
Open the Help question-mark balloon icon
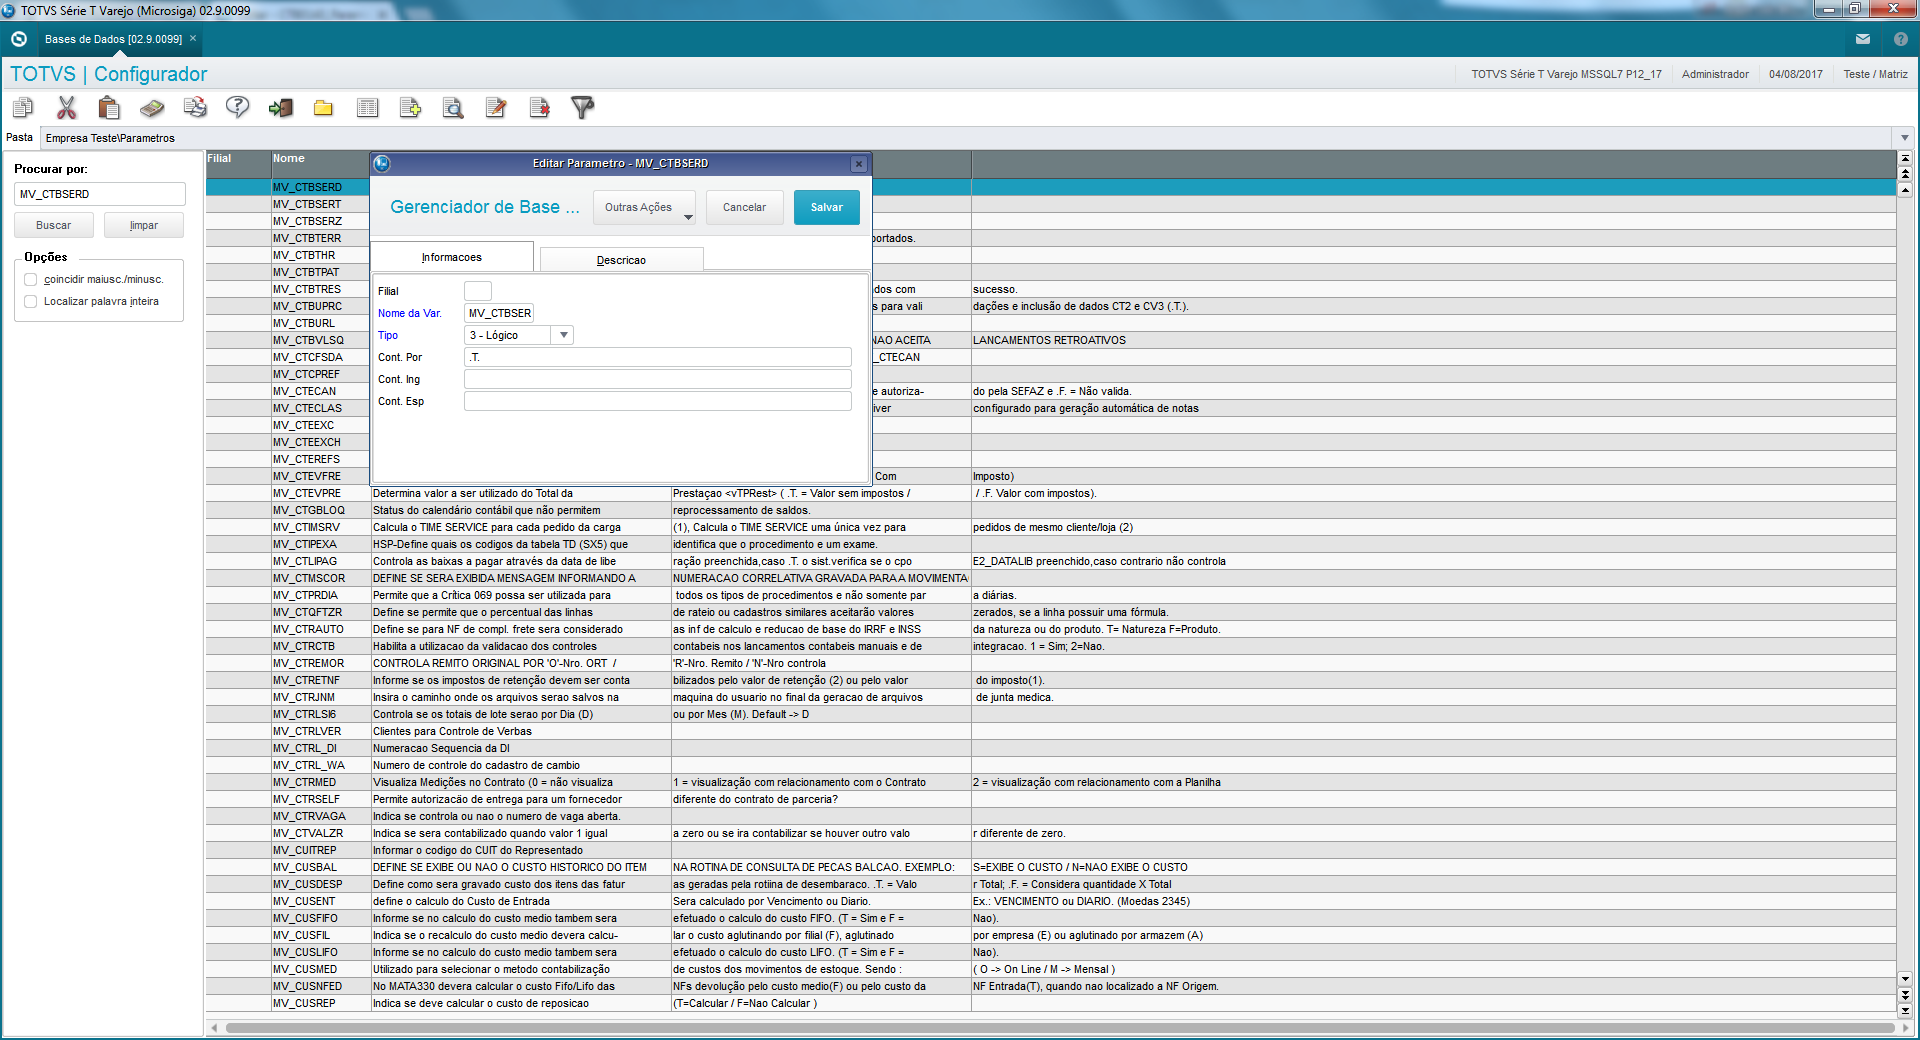click(238, 107)
